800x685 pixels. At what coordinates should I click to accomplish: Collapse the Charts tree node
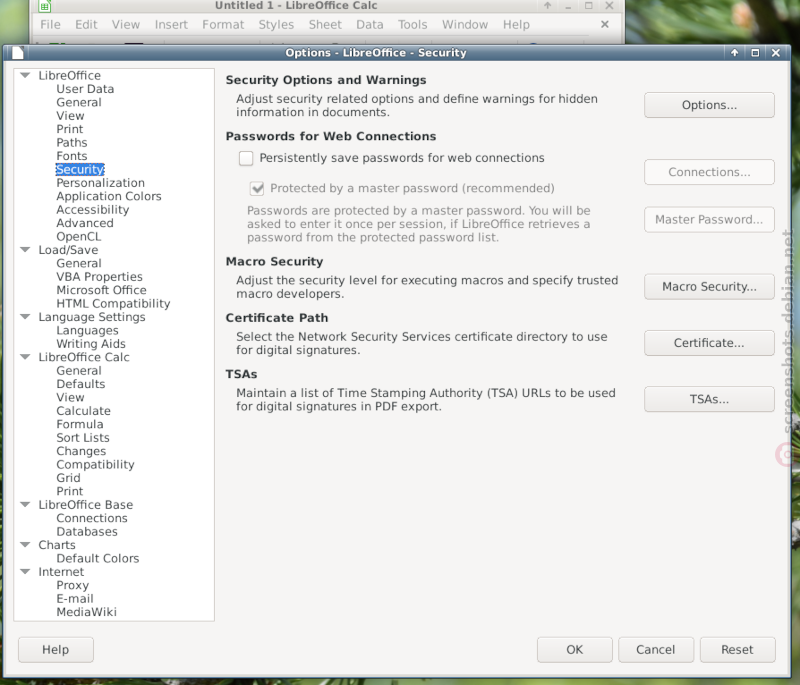pyautogui.click(x=25, y=545)
